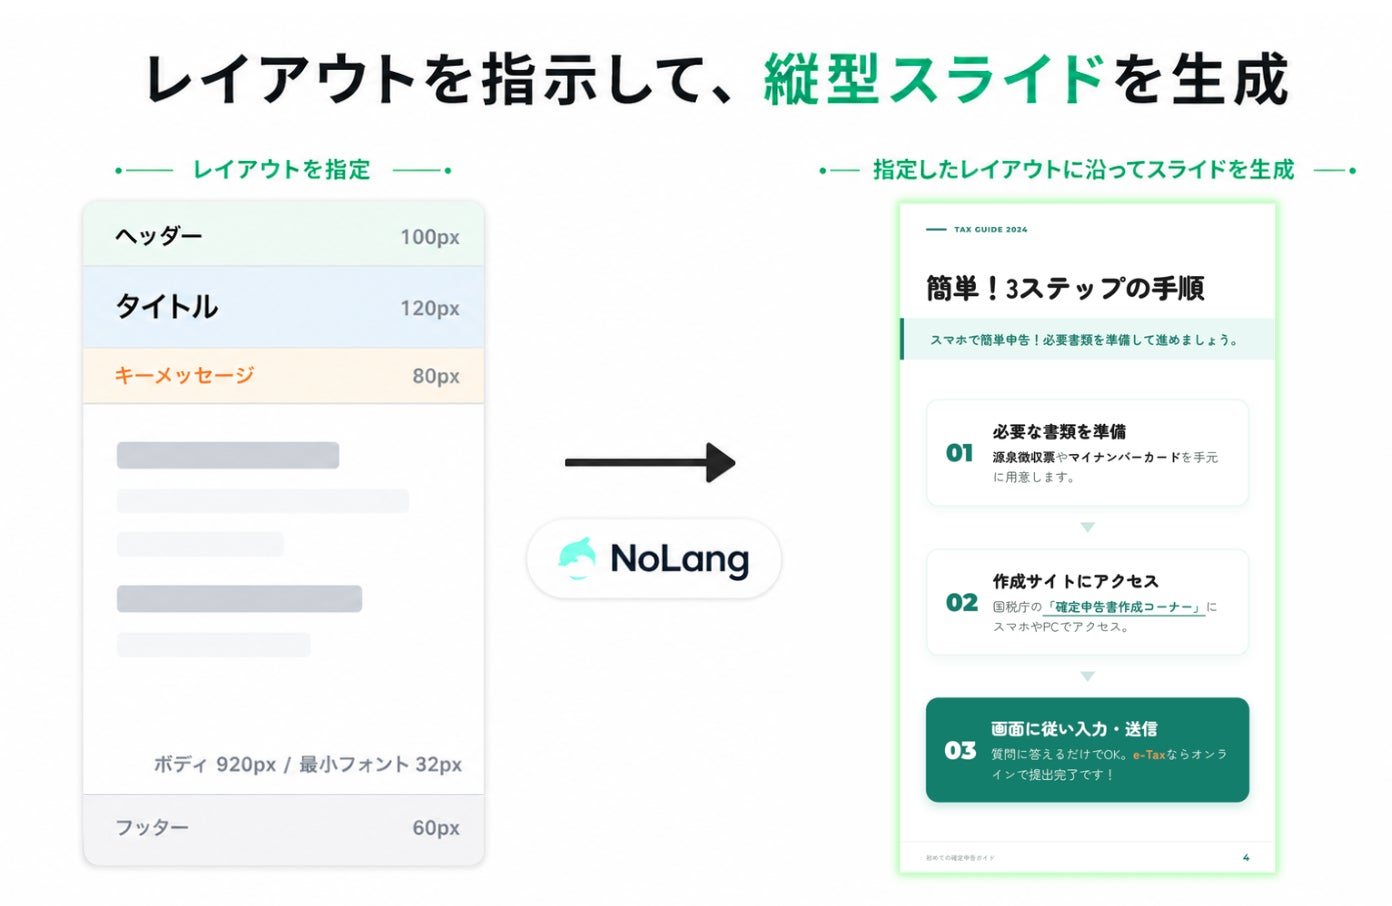
Task: Click the green key message banner
Action: [1087, 340]
